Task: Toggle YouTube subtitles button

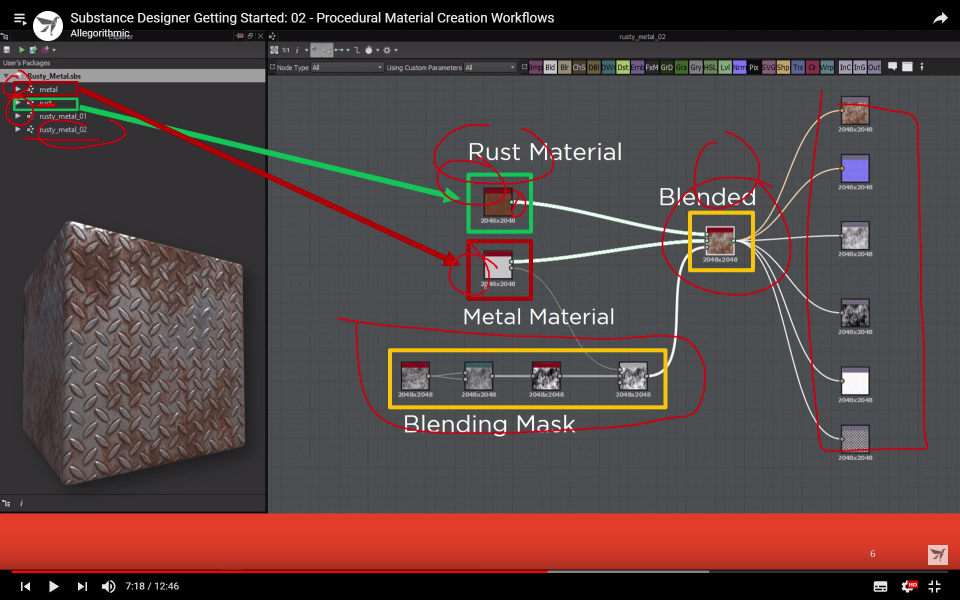Action: click(x=880, y=586)
